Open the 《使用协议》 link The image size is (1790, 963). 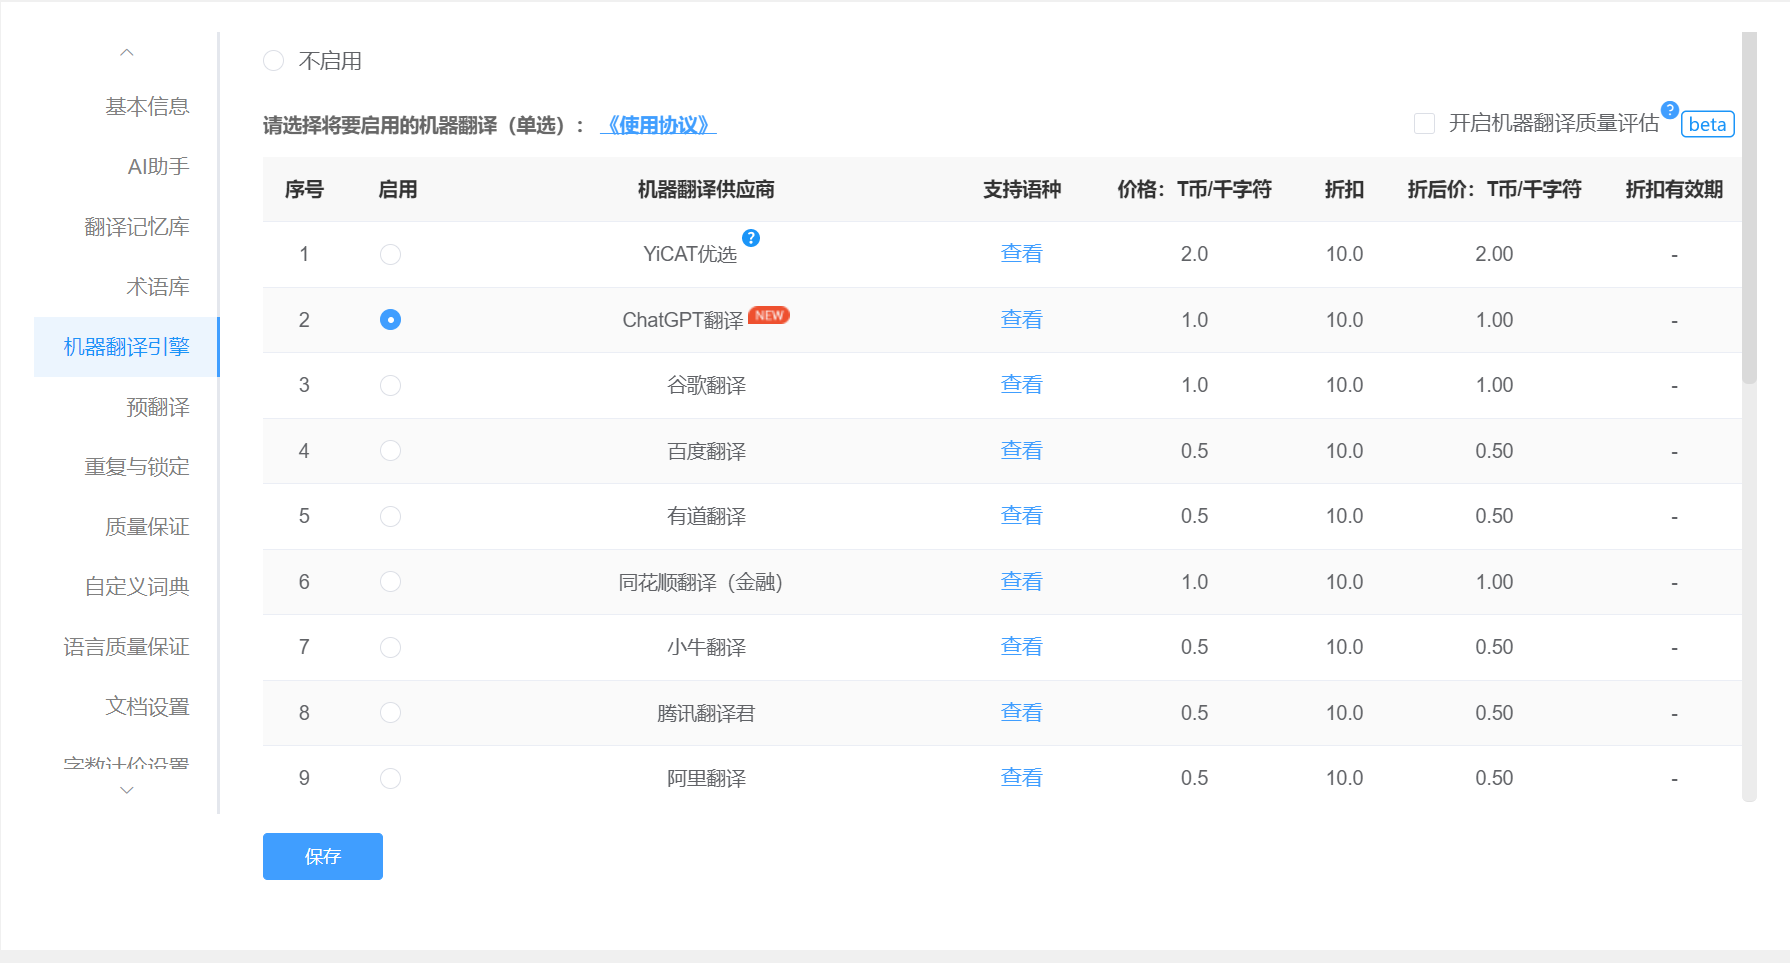658,125
